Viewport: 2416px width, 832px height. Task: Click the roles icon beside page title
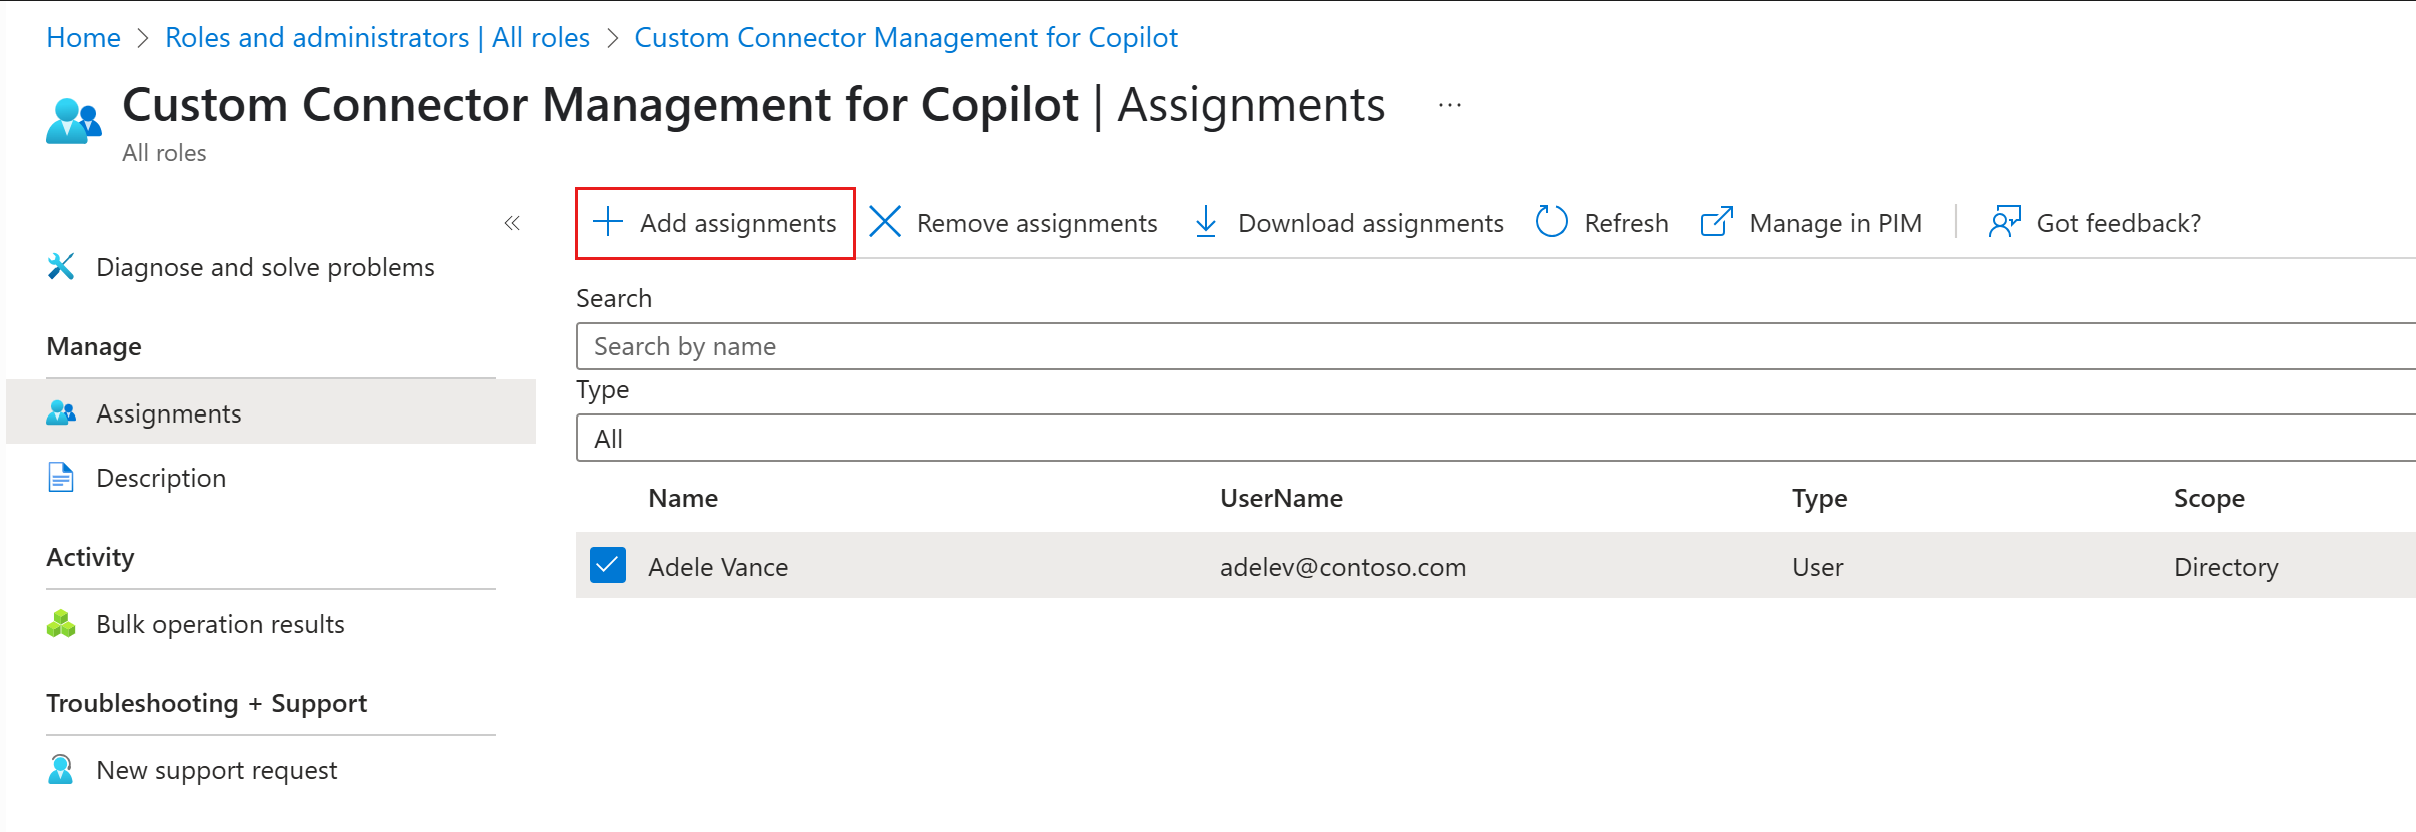(73, 121)
